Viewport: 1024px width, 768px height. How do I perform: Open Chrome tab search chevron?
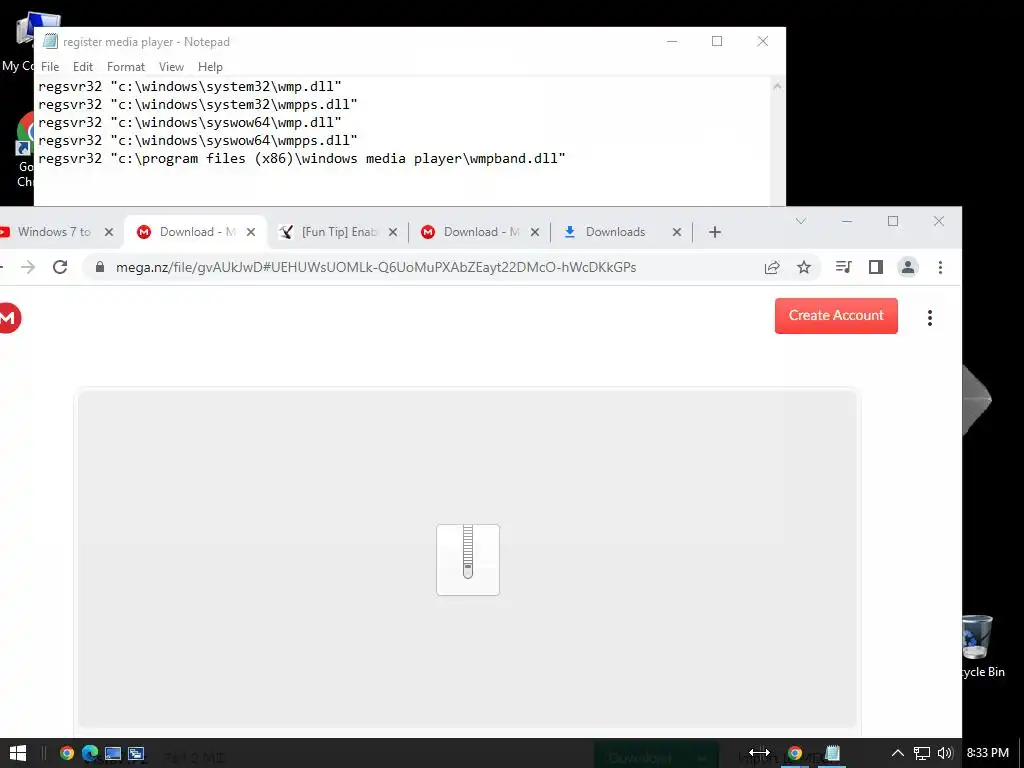(801, 221)
